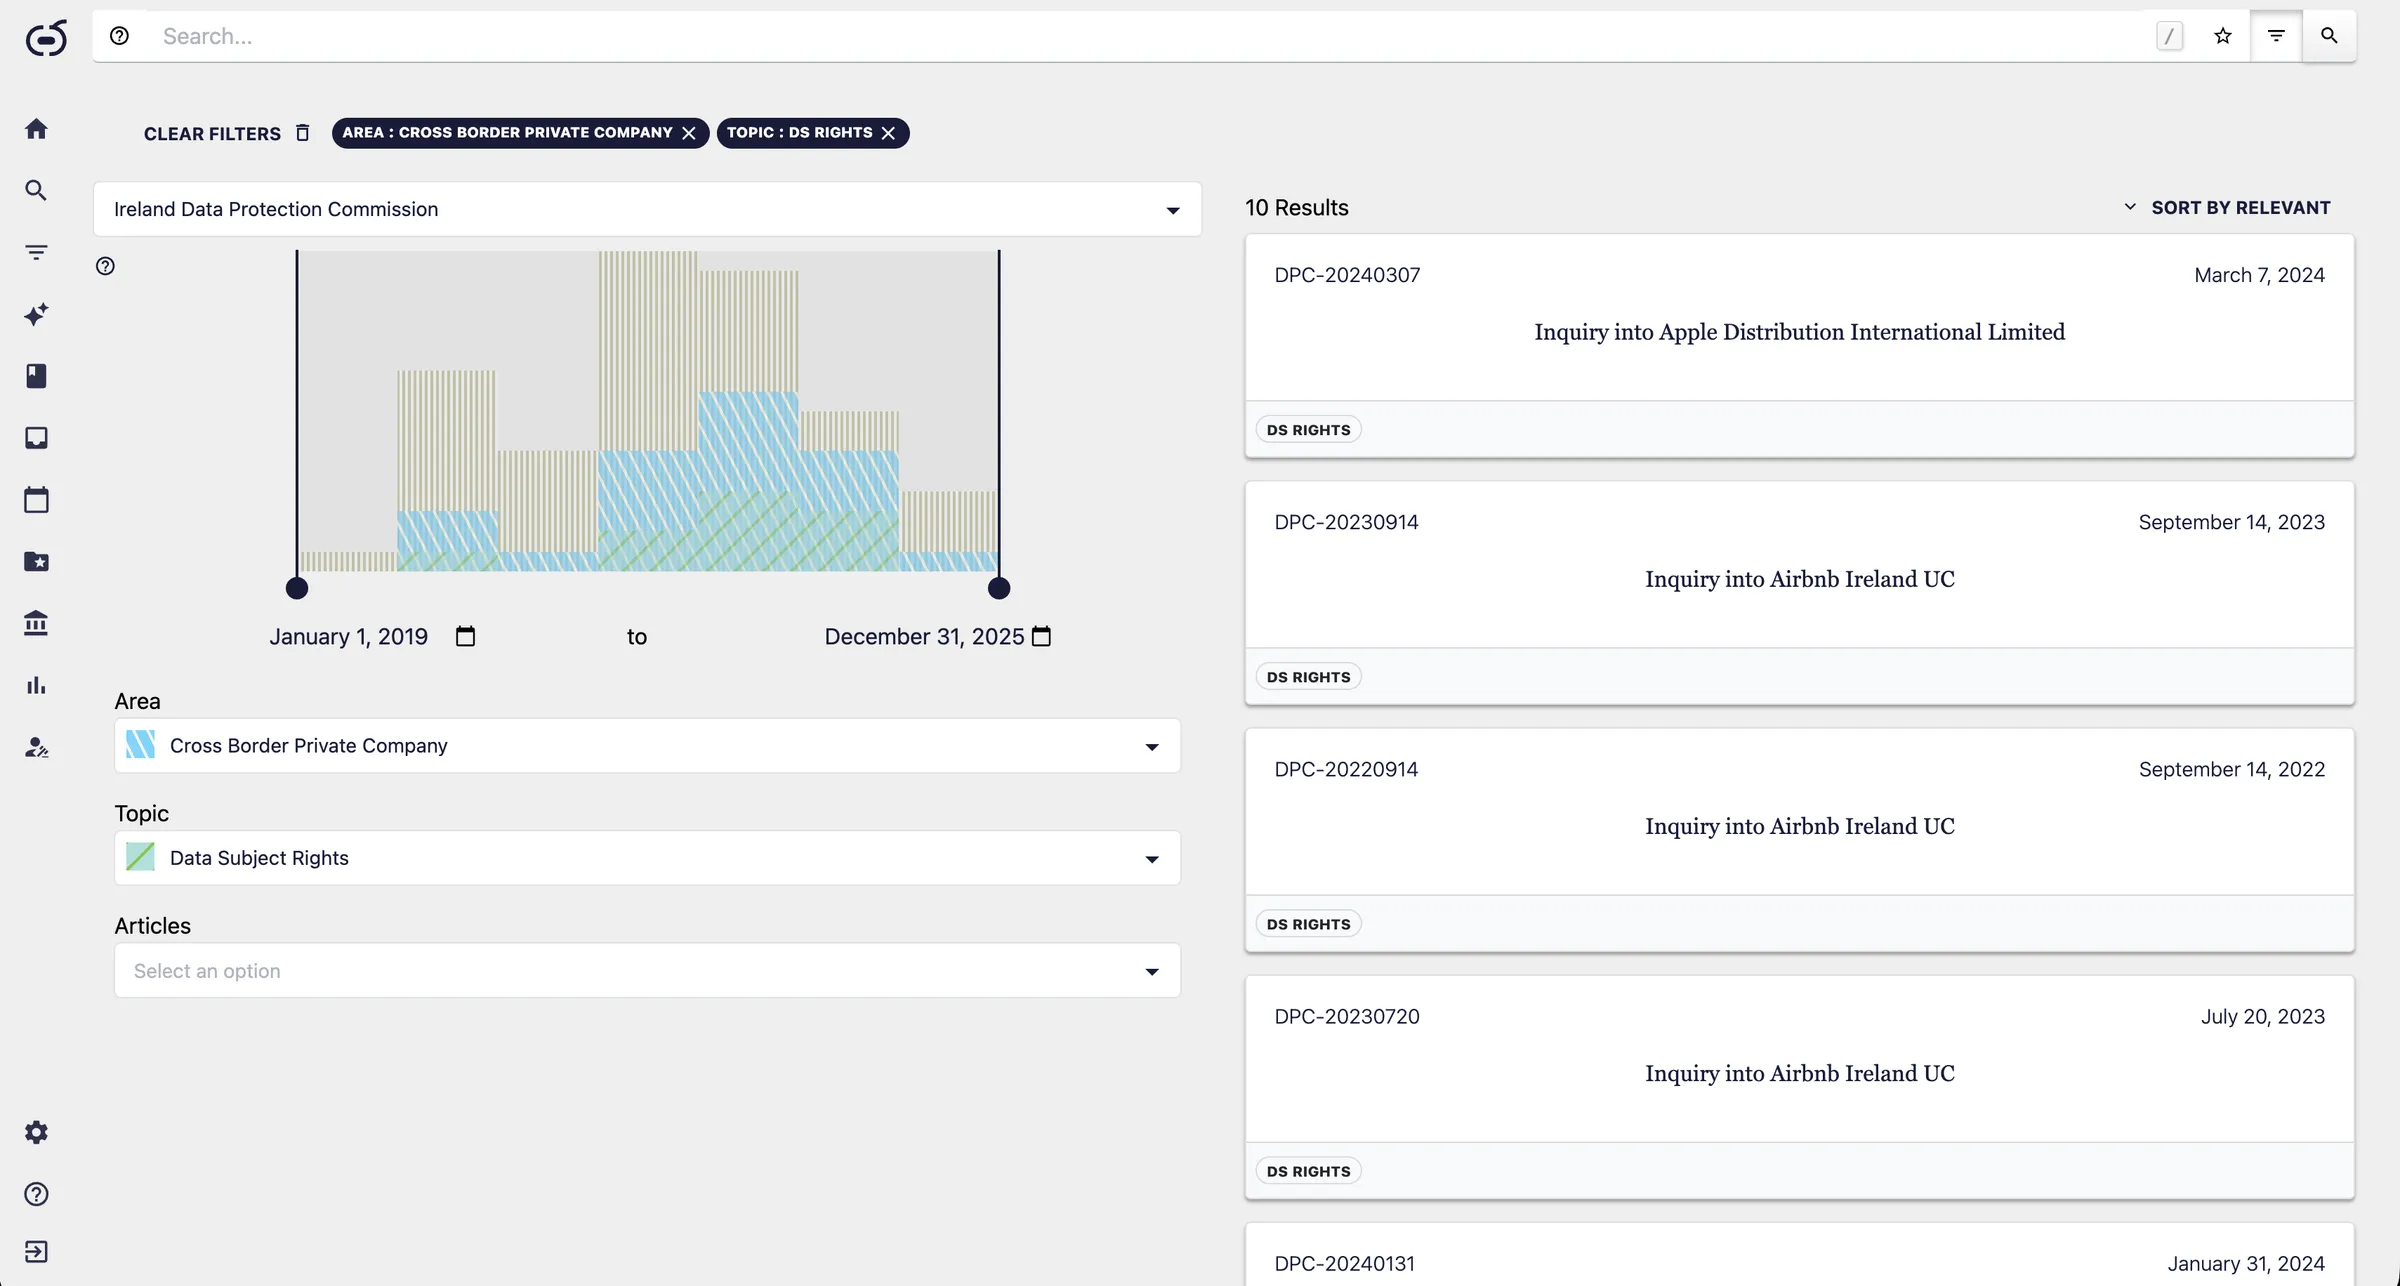Click the DPC-20230720 reference text
Screen dimensions: 2400x1286
tap(1347, 1016)
